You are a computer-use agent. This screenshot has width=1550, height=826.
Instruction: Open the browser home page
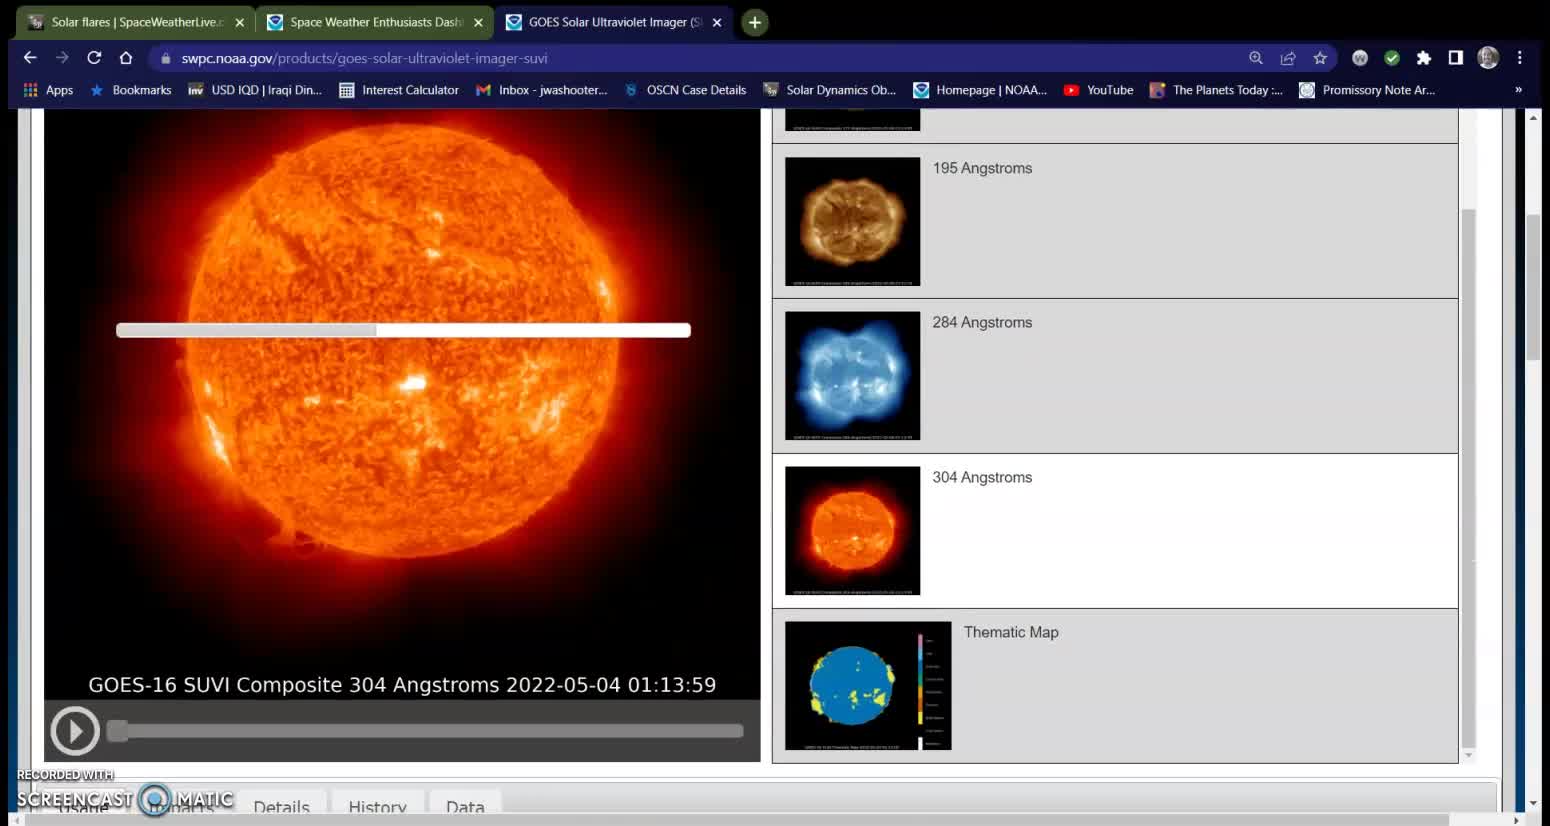click(x=125, y=58)
